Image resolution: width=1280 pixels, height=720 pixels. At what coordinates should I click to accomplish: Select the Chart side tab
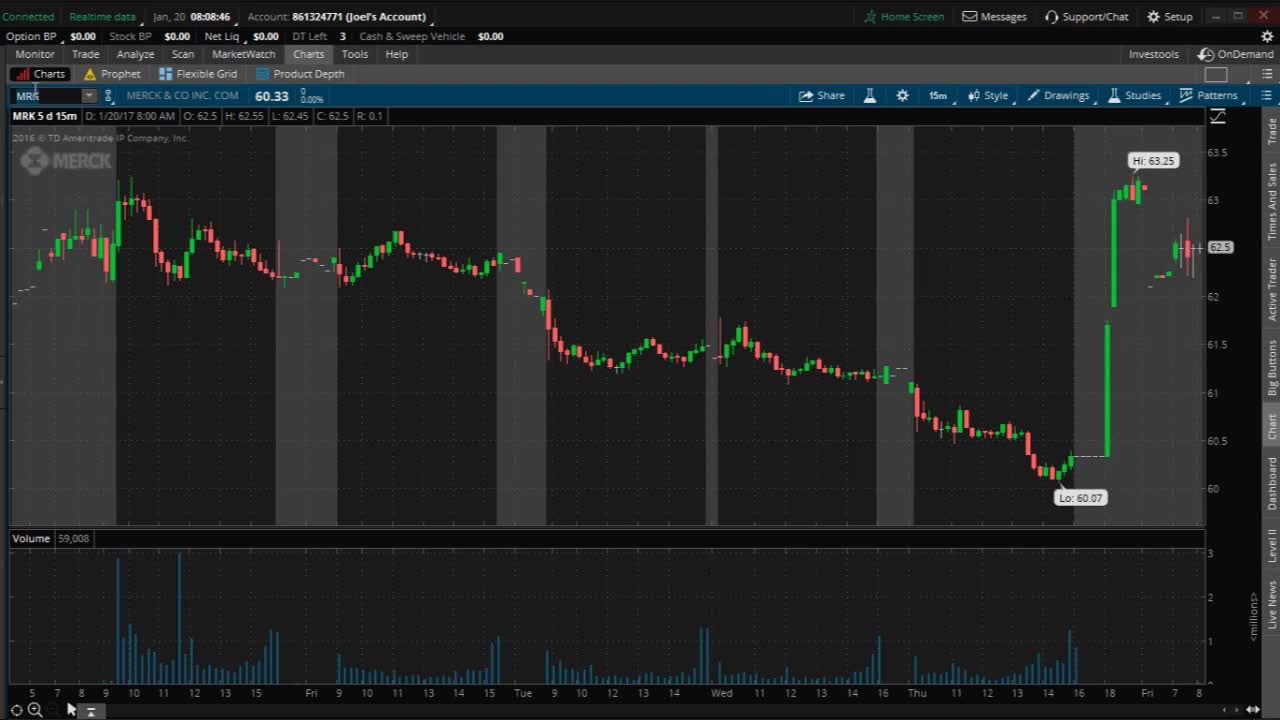click(x=1272, y=426)
